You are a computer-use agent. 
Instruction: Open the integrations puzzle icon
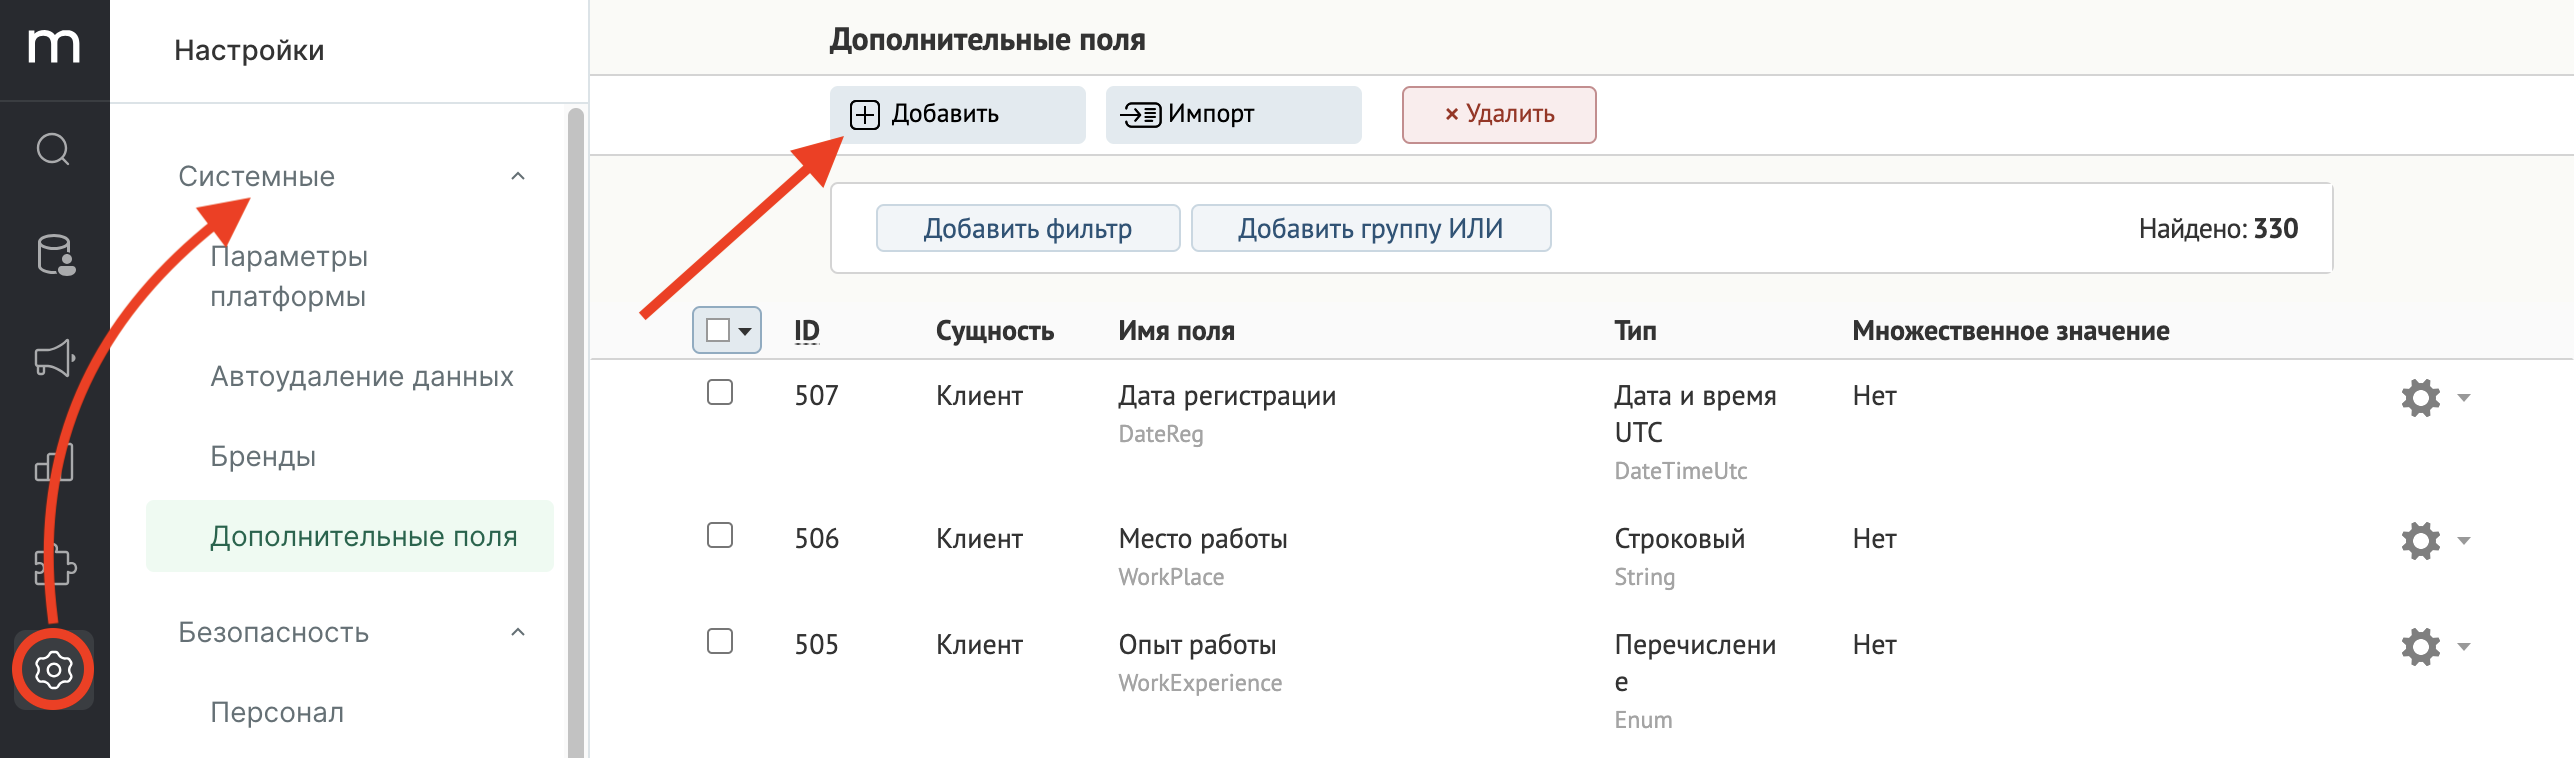coord(55,565)
